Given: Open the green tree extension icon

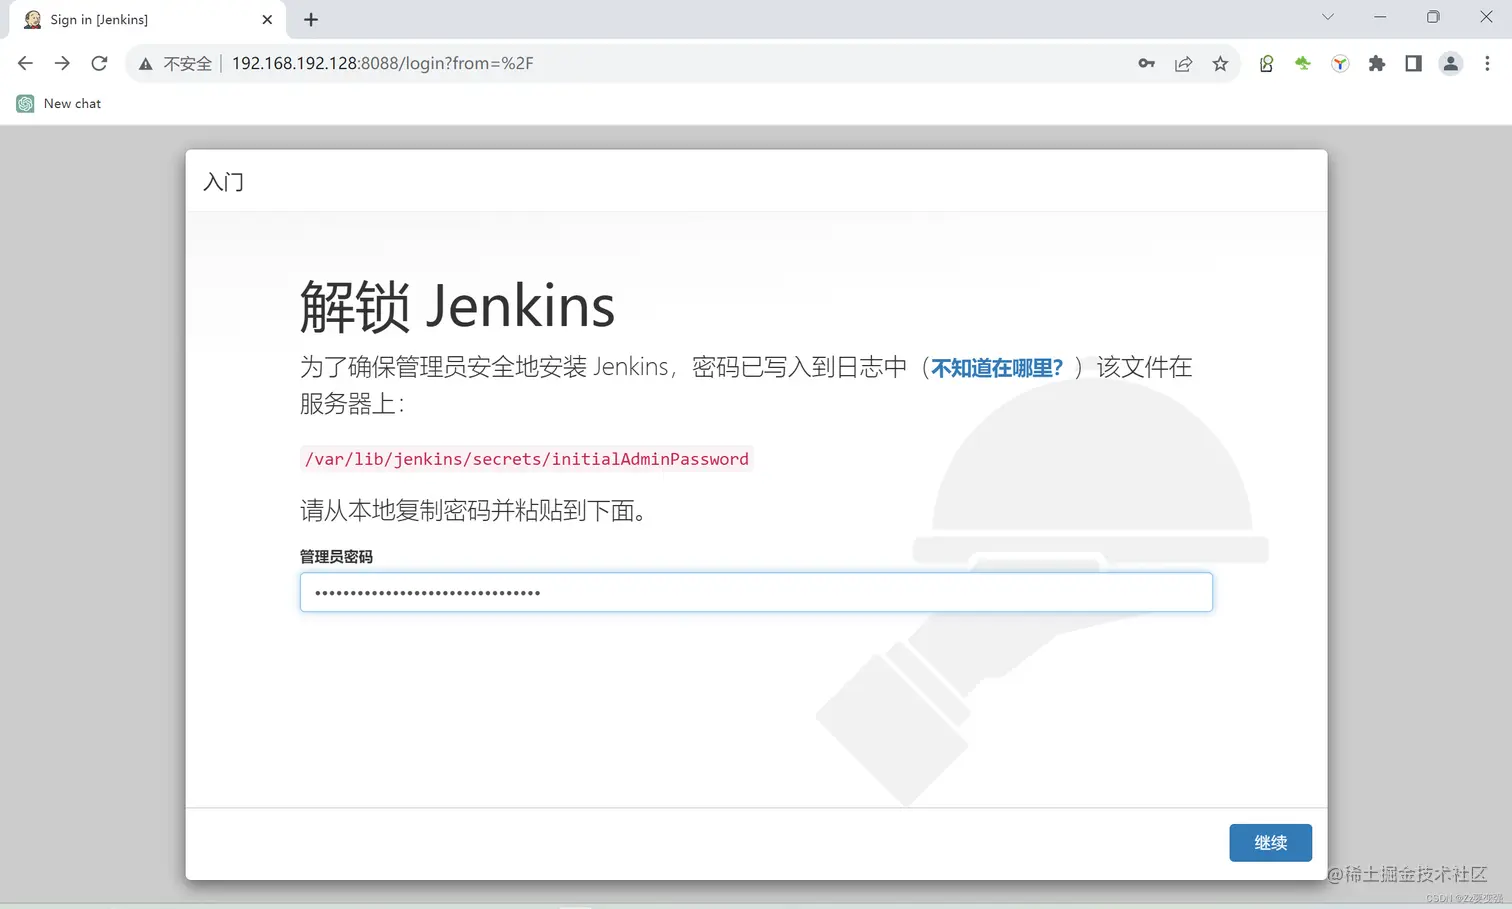Looking at the screenshot, I should (x=1302, y=63).
